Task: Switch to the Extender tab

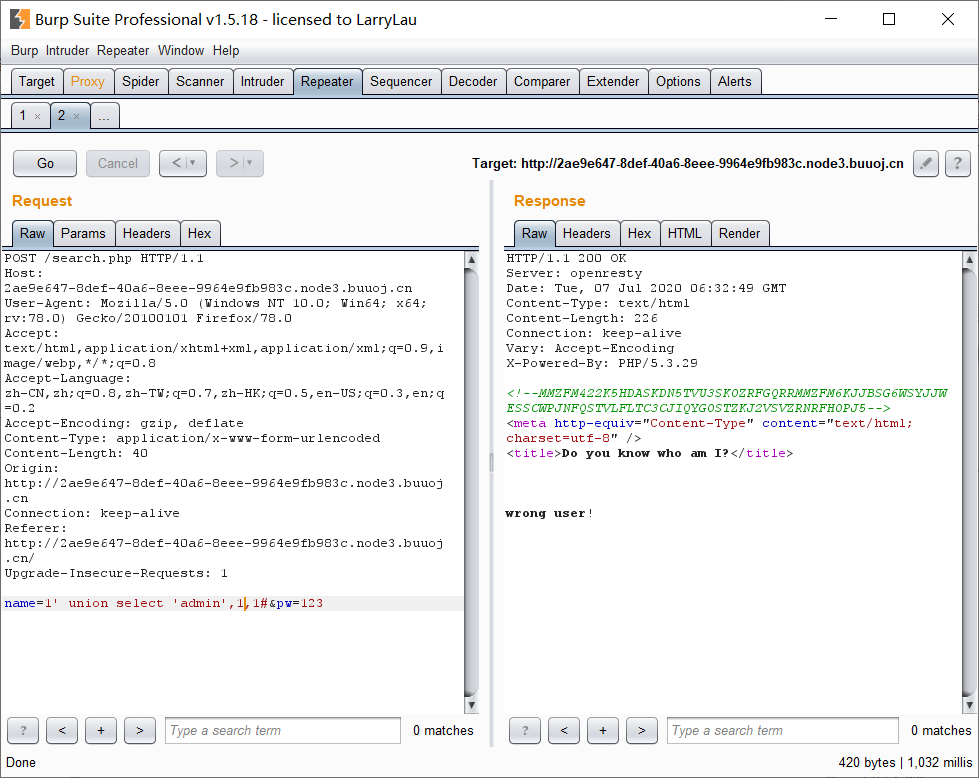Action: pos(613,82)
